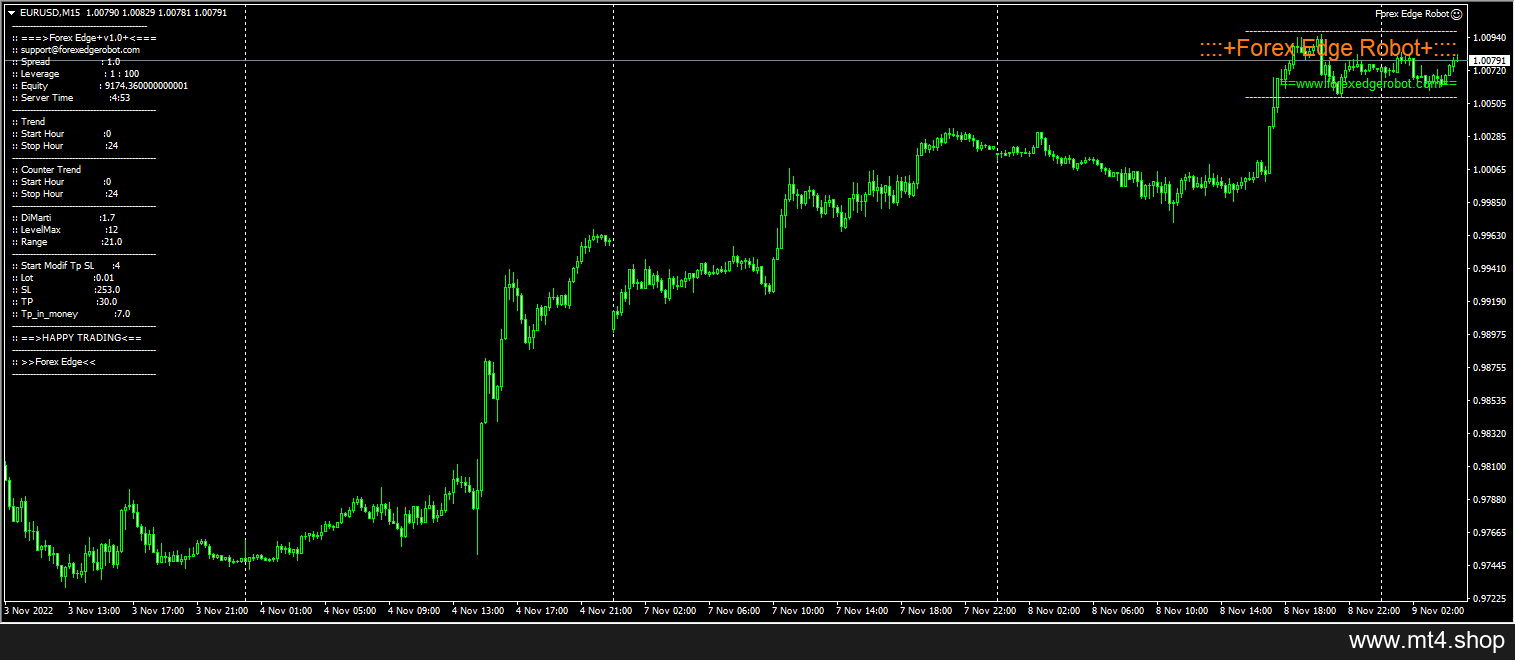
Task: Click the 4 Nov 21:00 time label
Action: coord(606,609)
